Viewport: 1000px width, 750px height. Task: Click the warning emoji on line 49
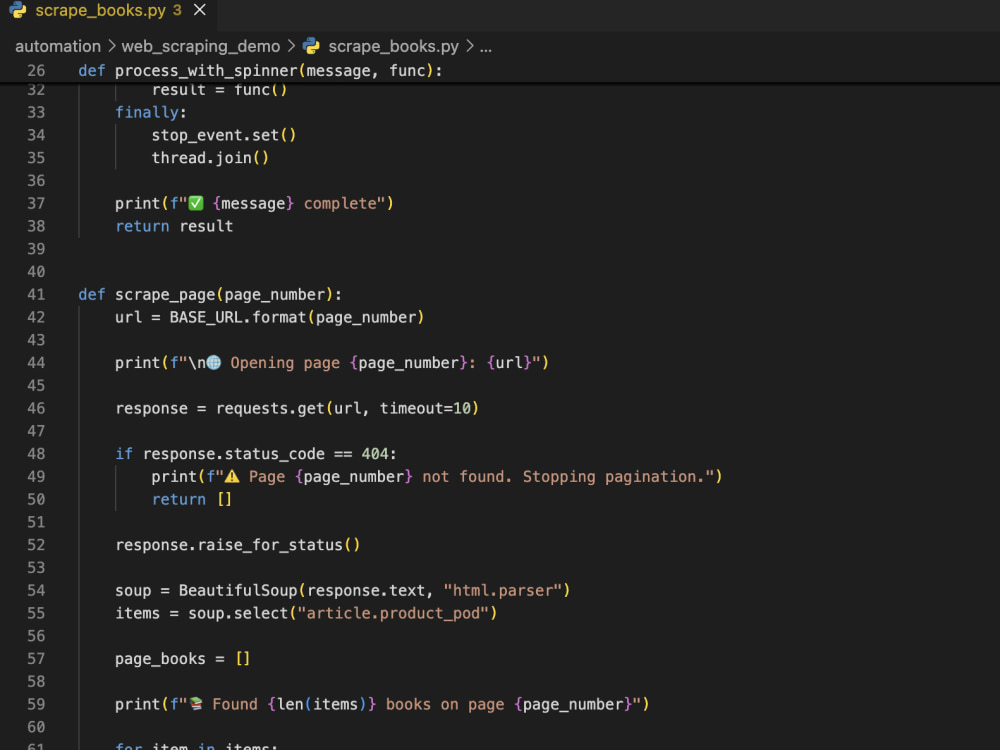point(232,476)
